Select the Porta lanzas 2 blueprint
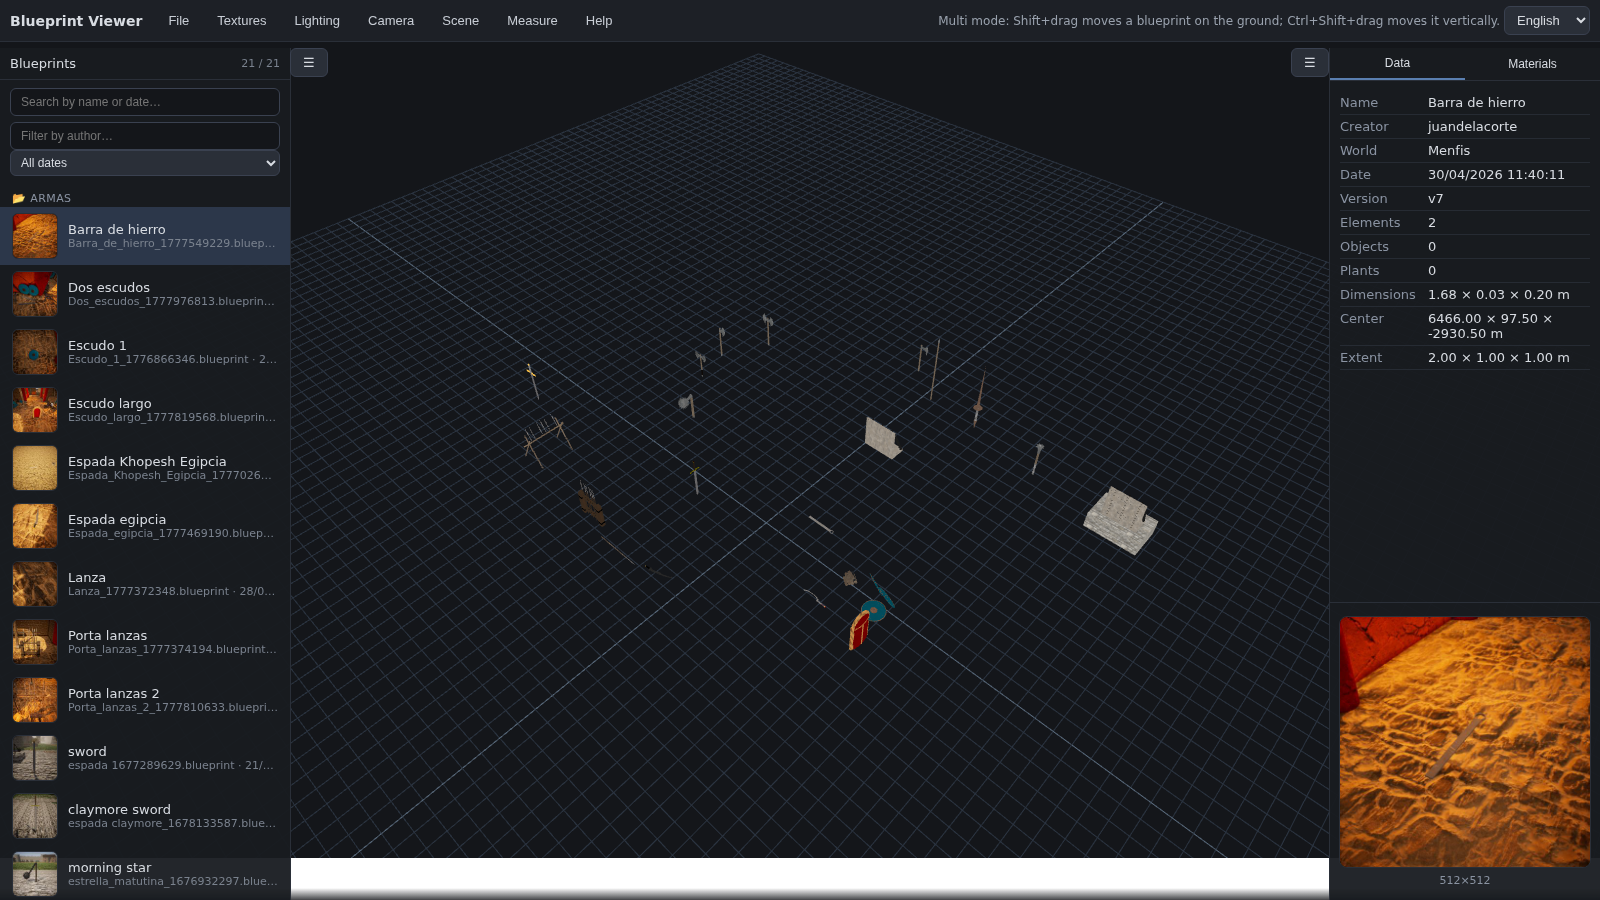The image size is (1600, 900). click(x=145, y=700)
